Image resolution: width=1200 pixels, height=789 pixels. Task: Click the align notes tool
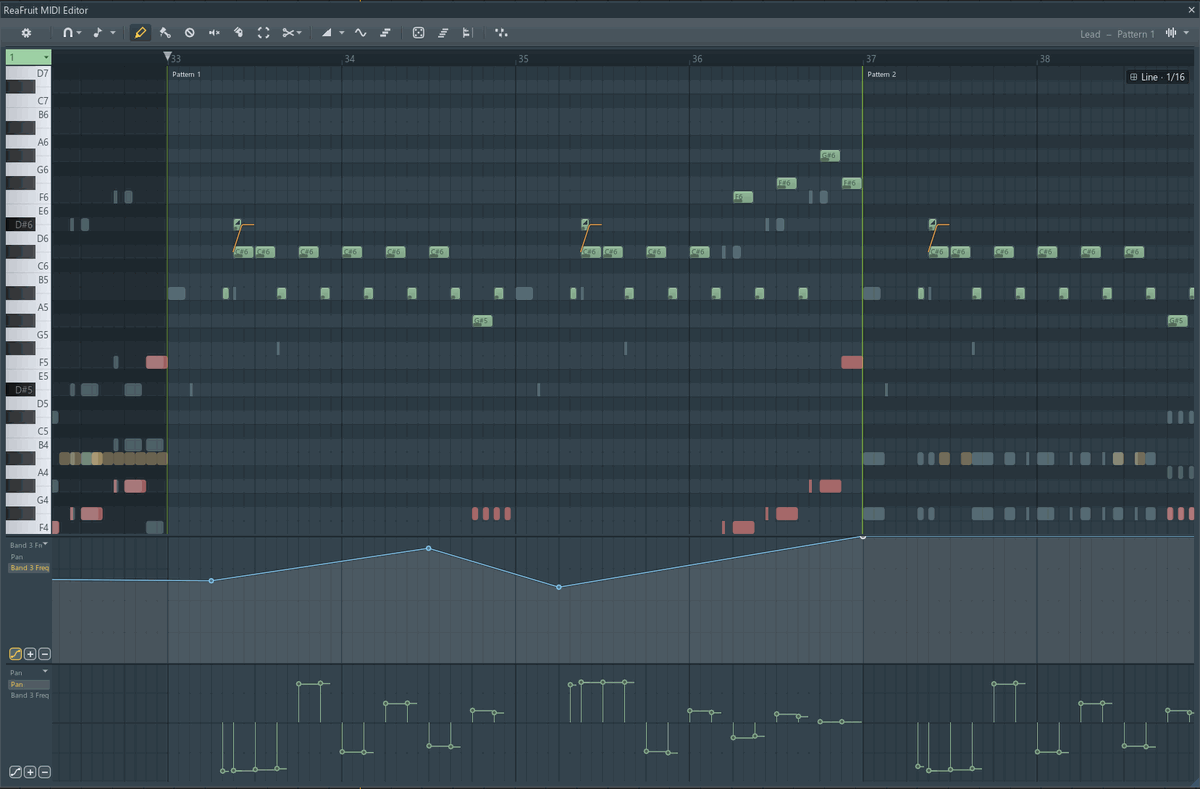click(467, 33)
